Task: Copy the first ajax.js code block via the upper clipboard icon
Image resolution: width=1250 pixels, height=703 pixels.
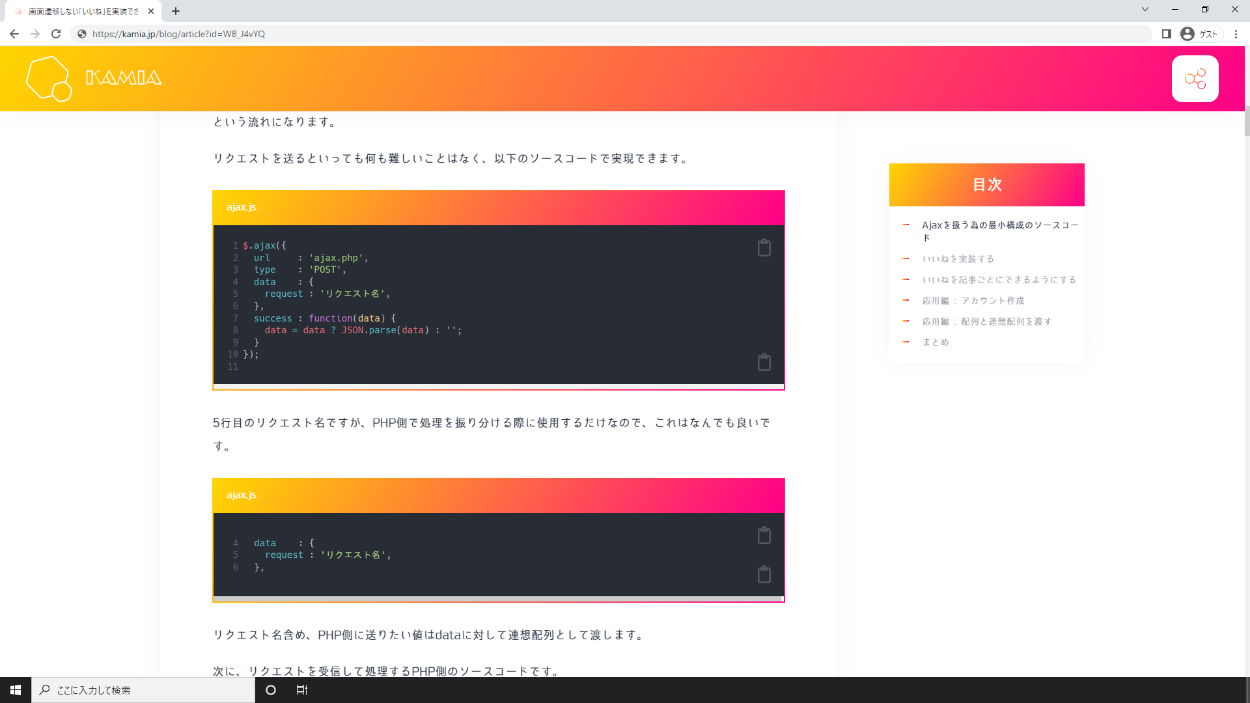Action: (x=764, y=248)
